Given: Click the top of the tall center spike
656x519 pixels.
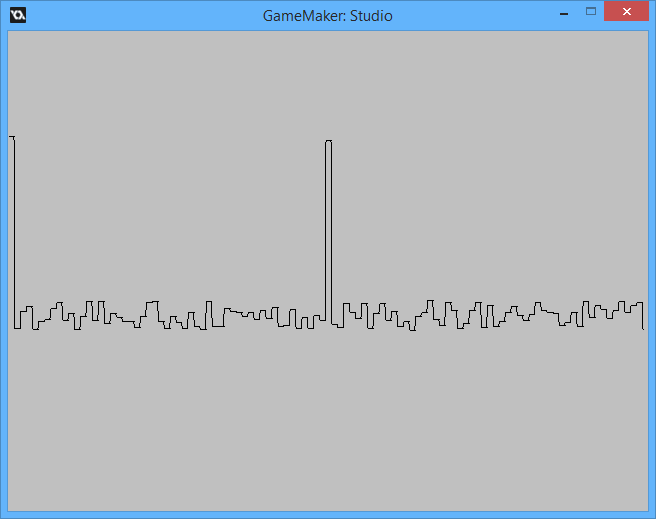Looking at the screenshot, I should tap(328, 141).
